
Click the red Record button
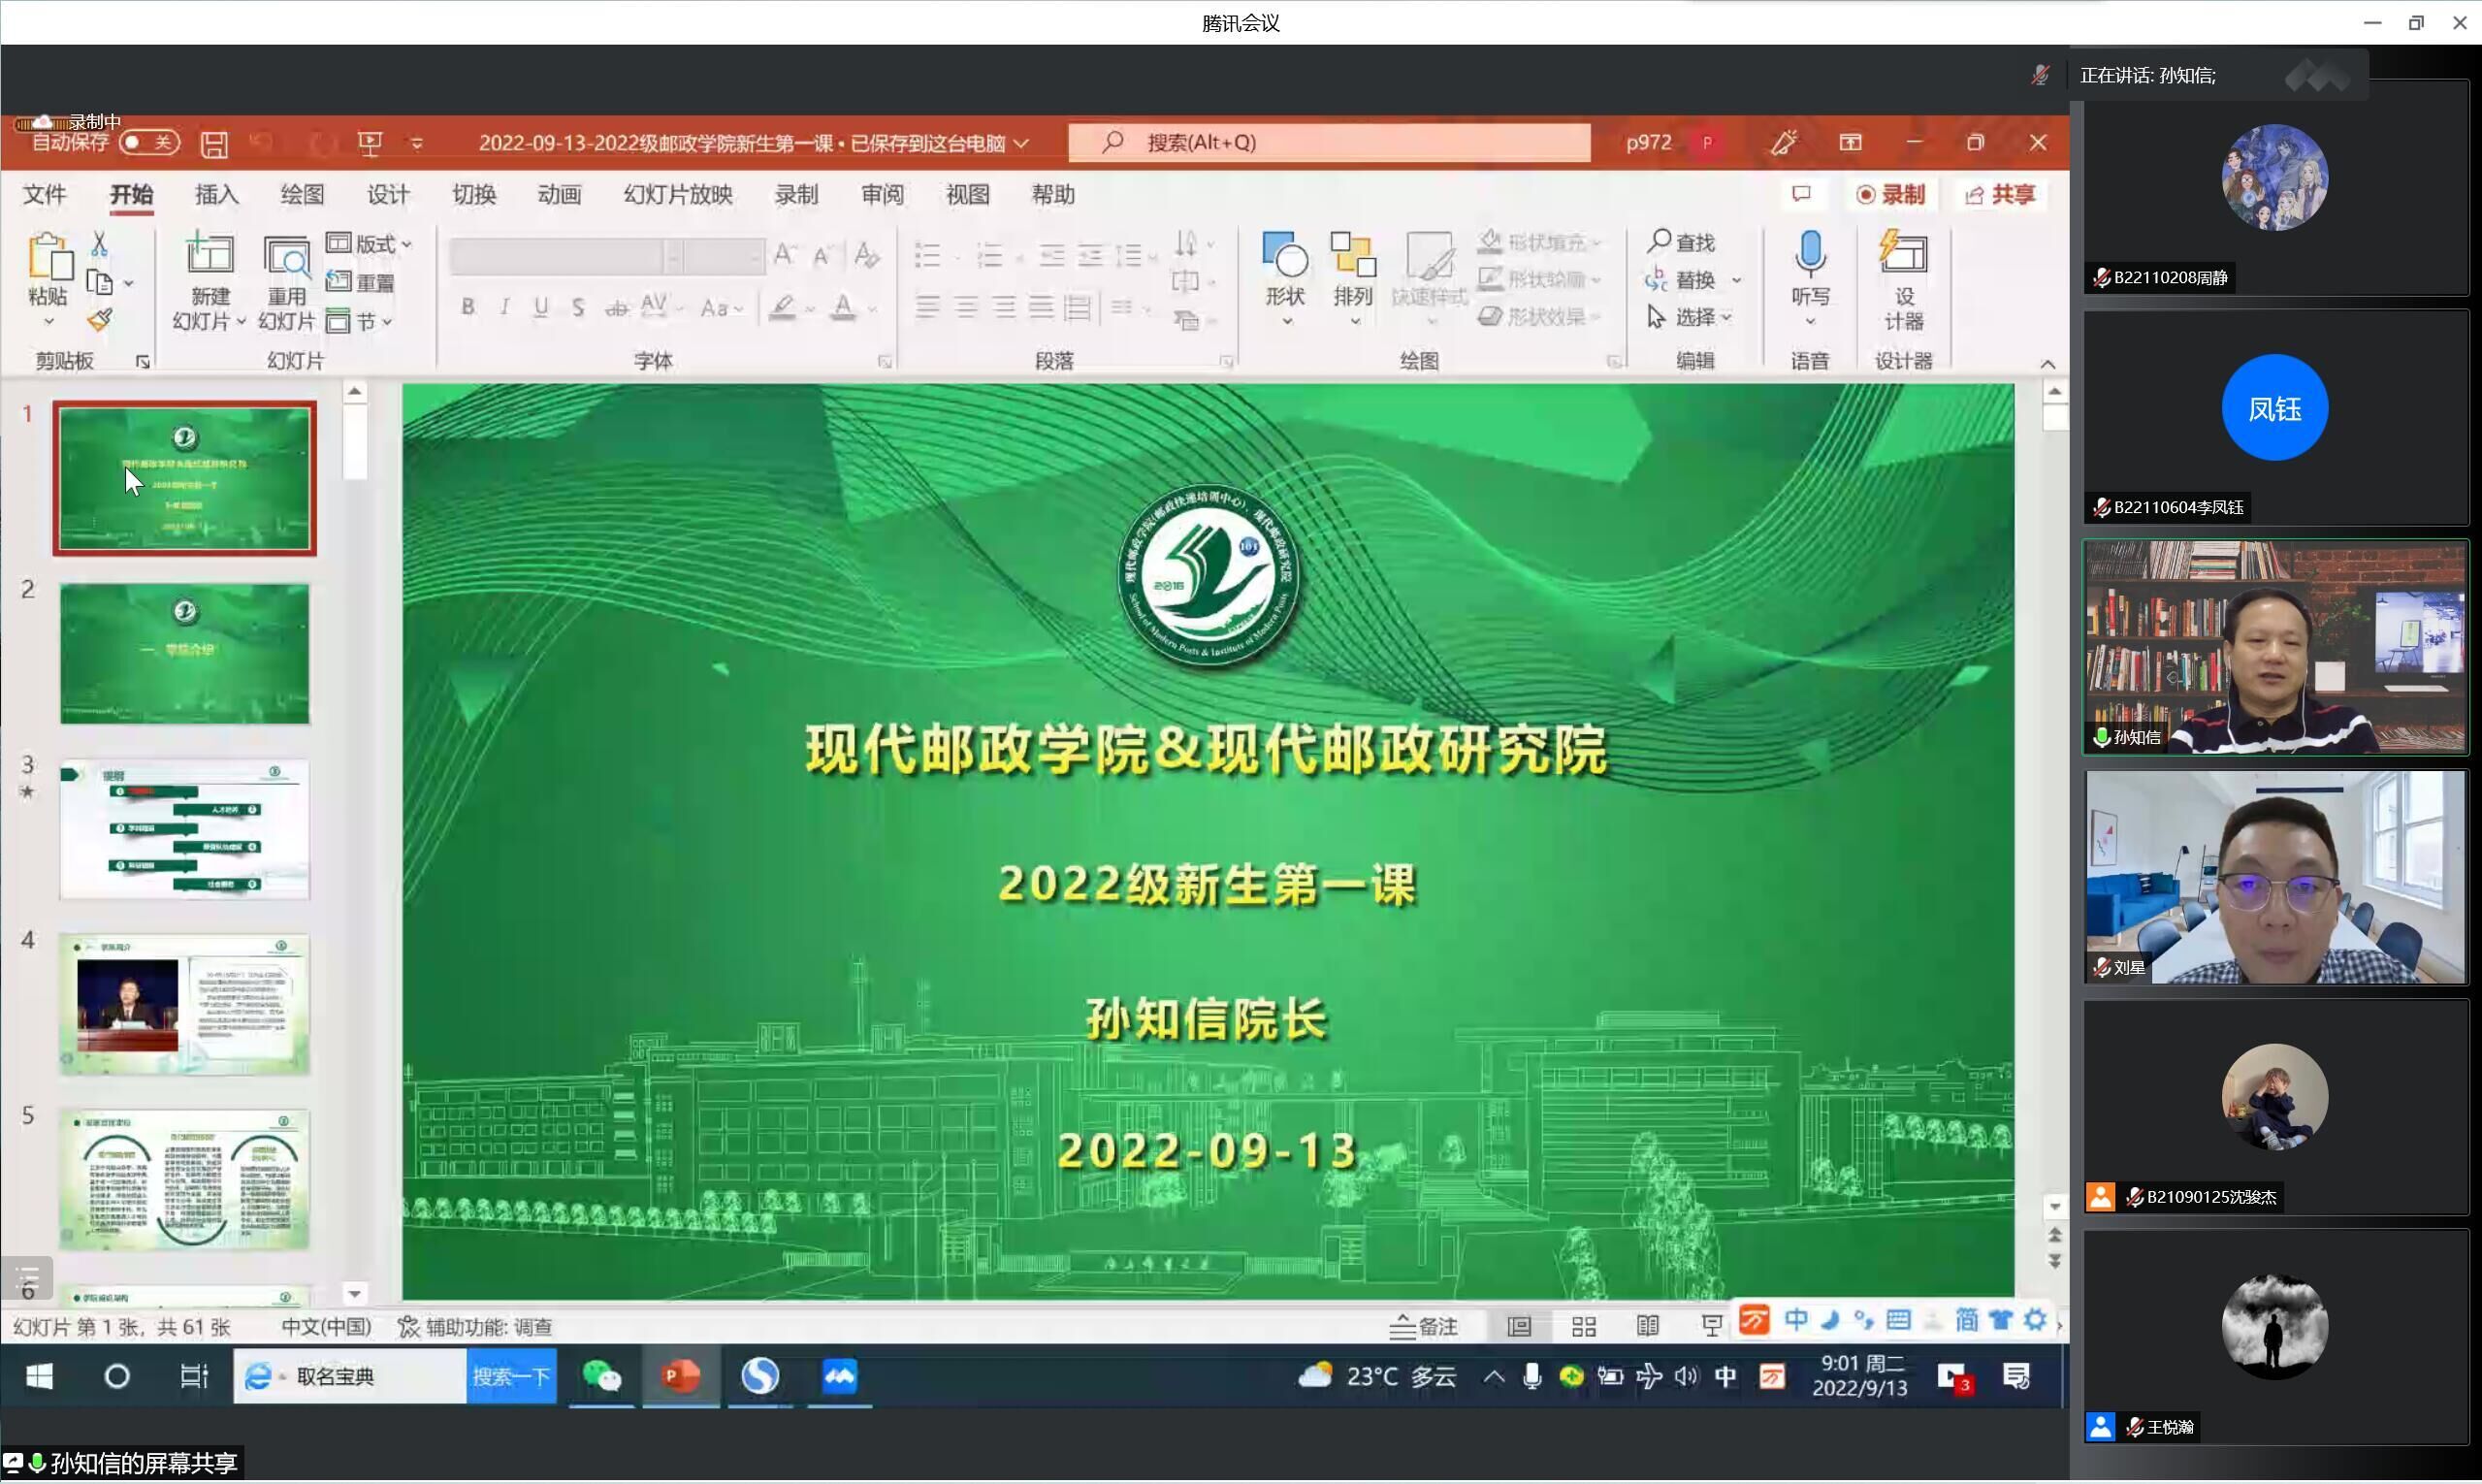click(x=1889, y=195)
